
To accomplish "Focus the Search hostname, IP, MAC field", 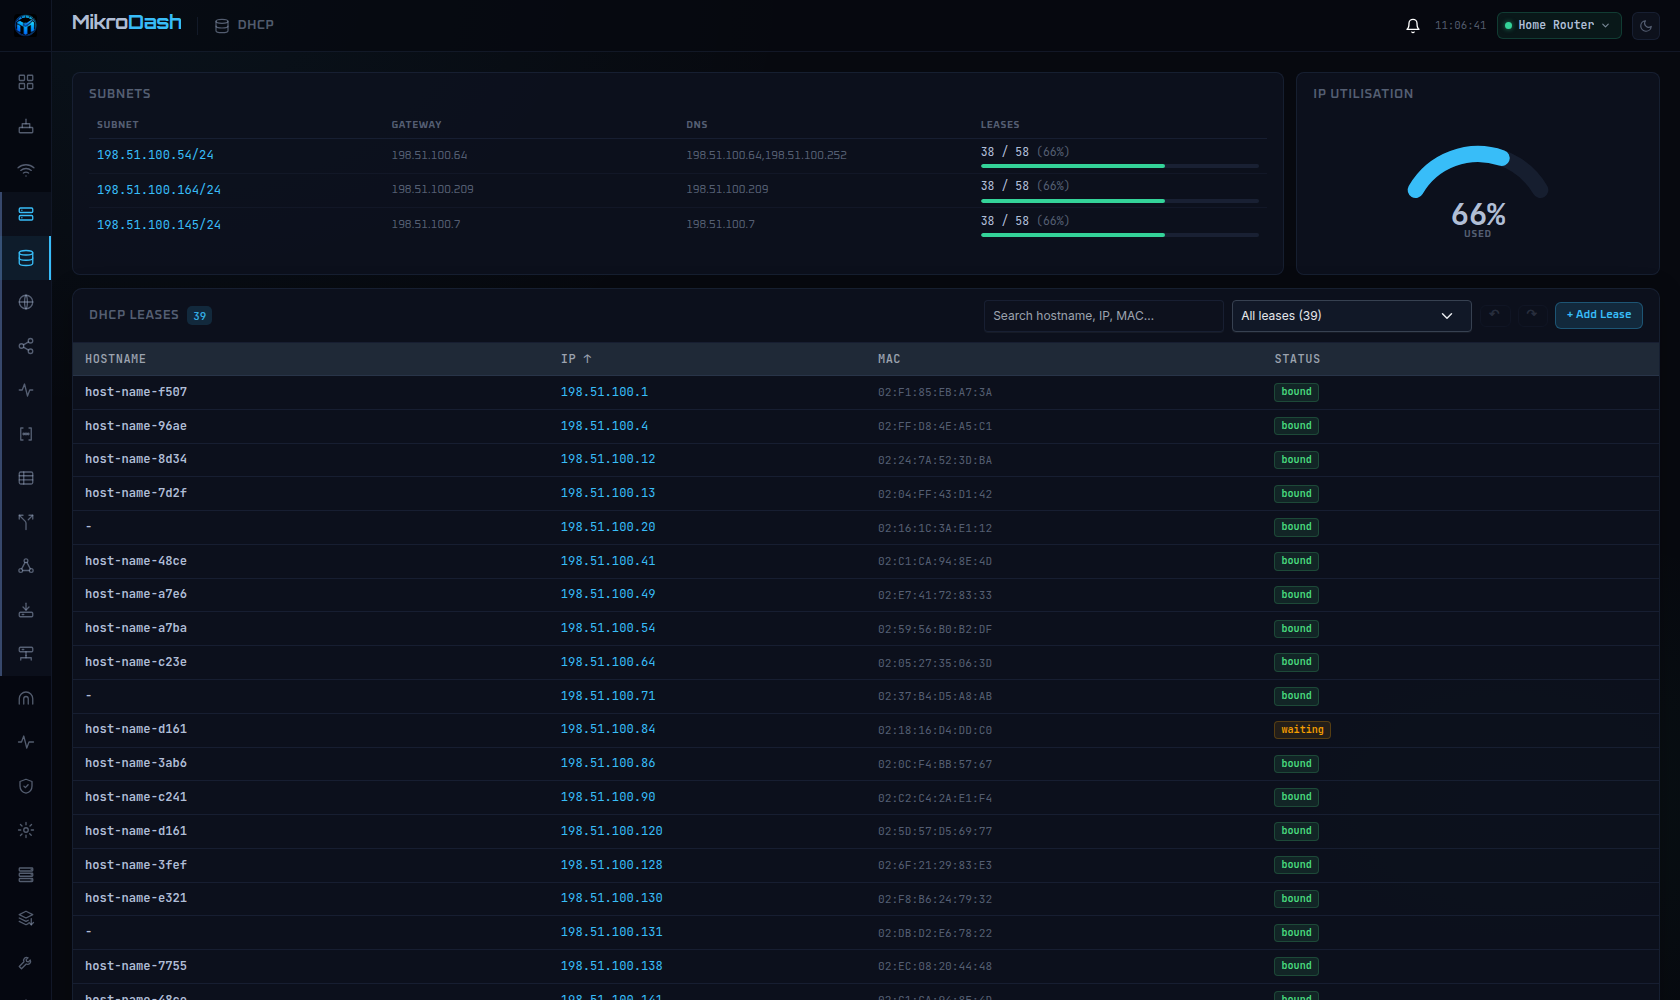I will [x=1103, y=316].
